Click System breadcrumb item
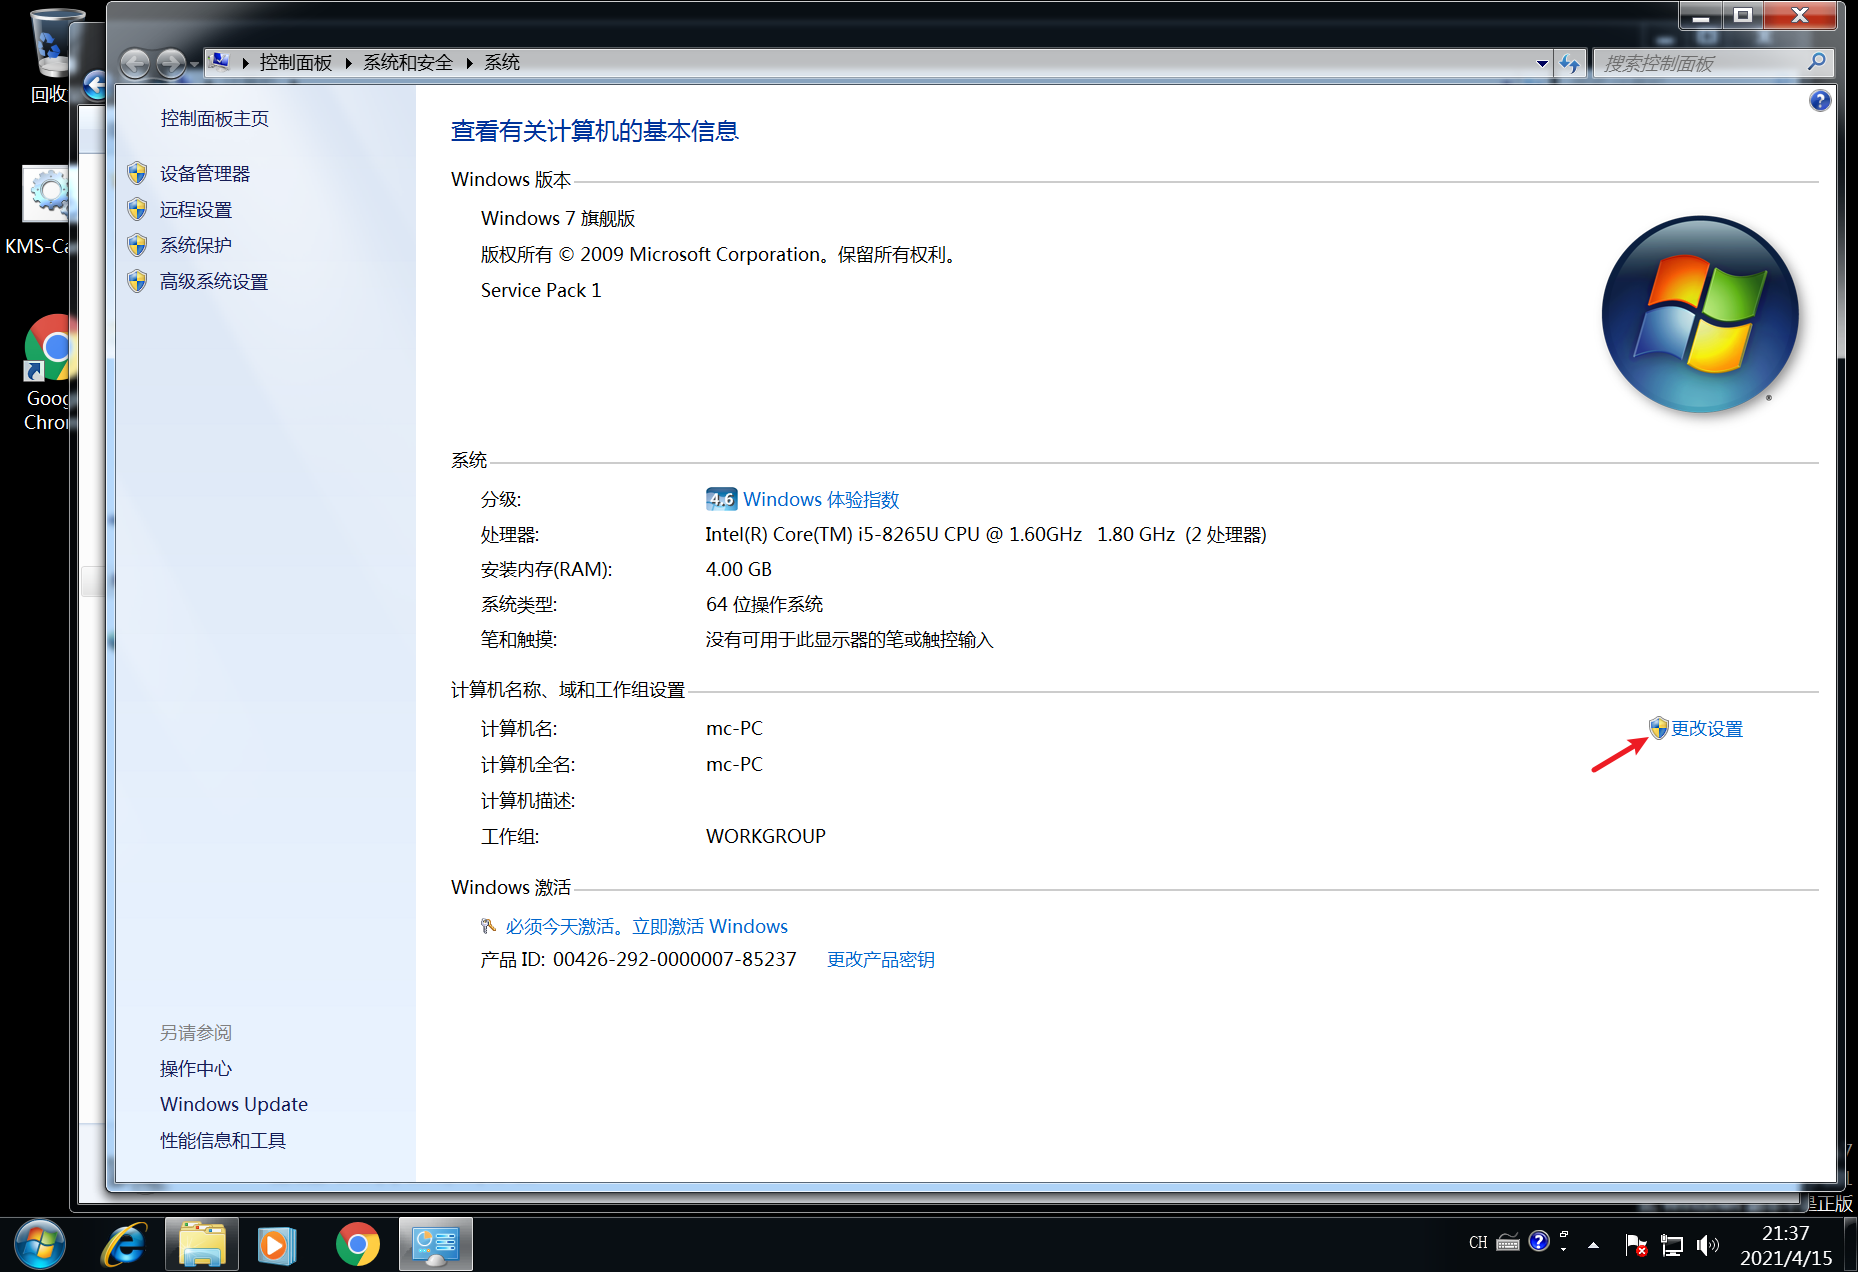The height and width of the screenshot is (1272, 1858). coord(502,62)
